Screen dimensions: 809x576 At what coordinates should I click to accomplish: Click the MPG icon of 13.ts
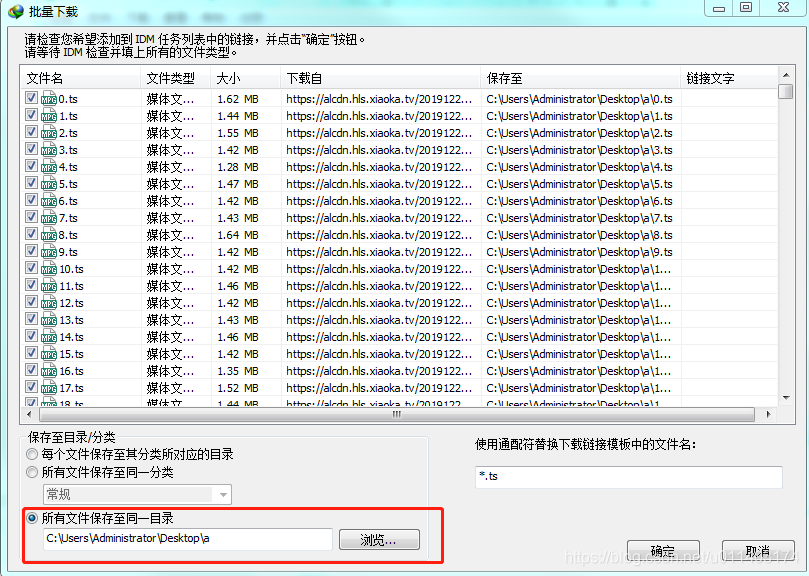pos(49,321)
